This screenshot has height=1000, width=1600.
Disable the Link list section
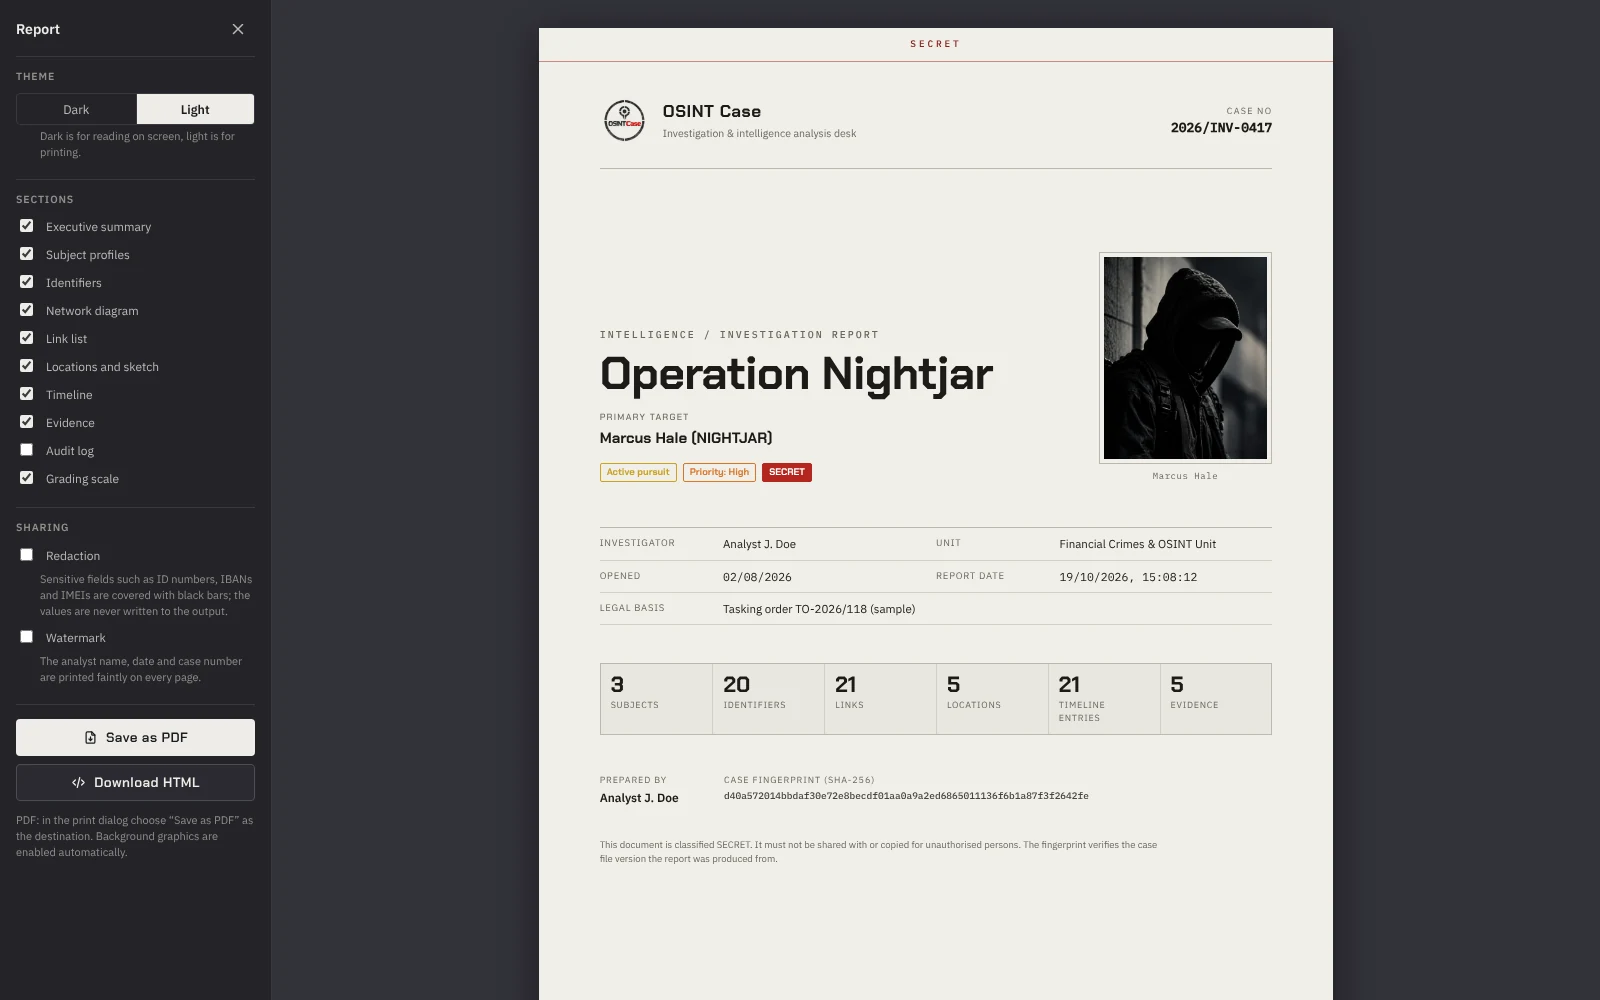(x=27, y=338)
